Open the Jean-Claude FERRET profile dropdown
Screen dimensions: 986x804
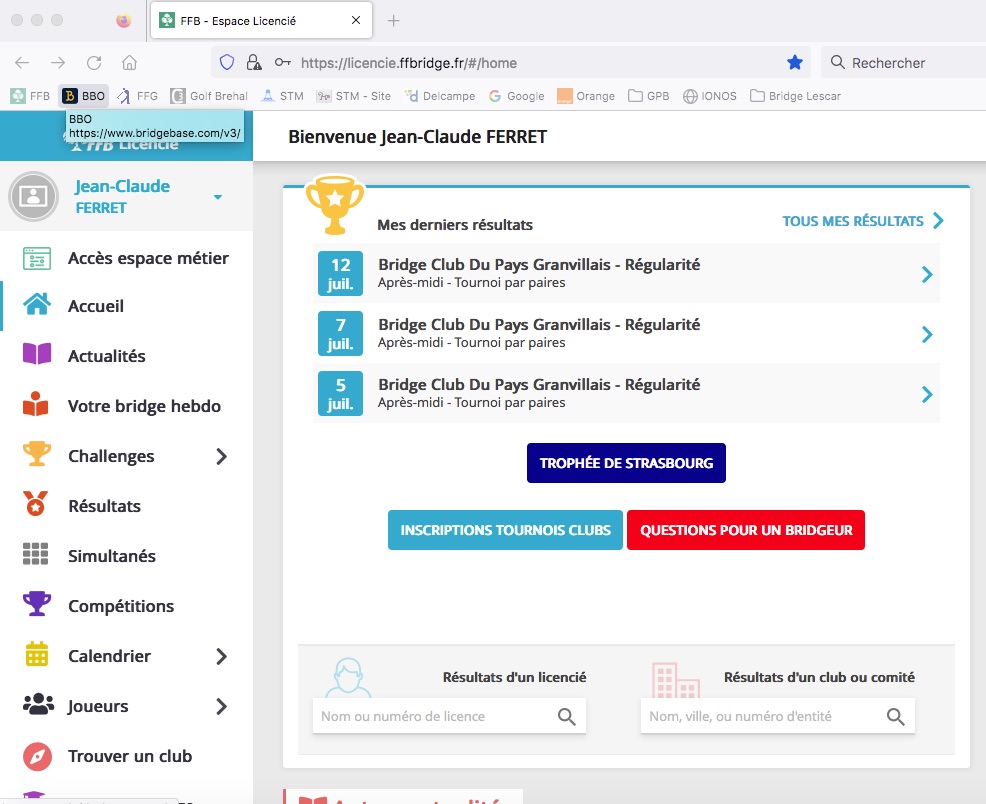coord(217,197)
